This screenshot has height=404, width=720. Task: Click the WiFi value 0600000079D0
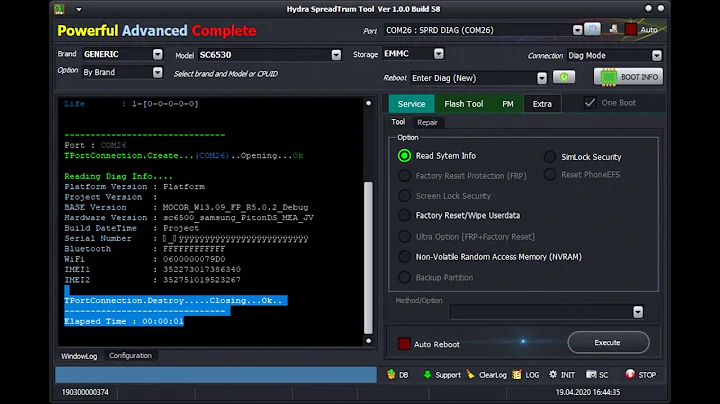194,259
